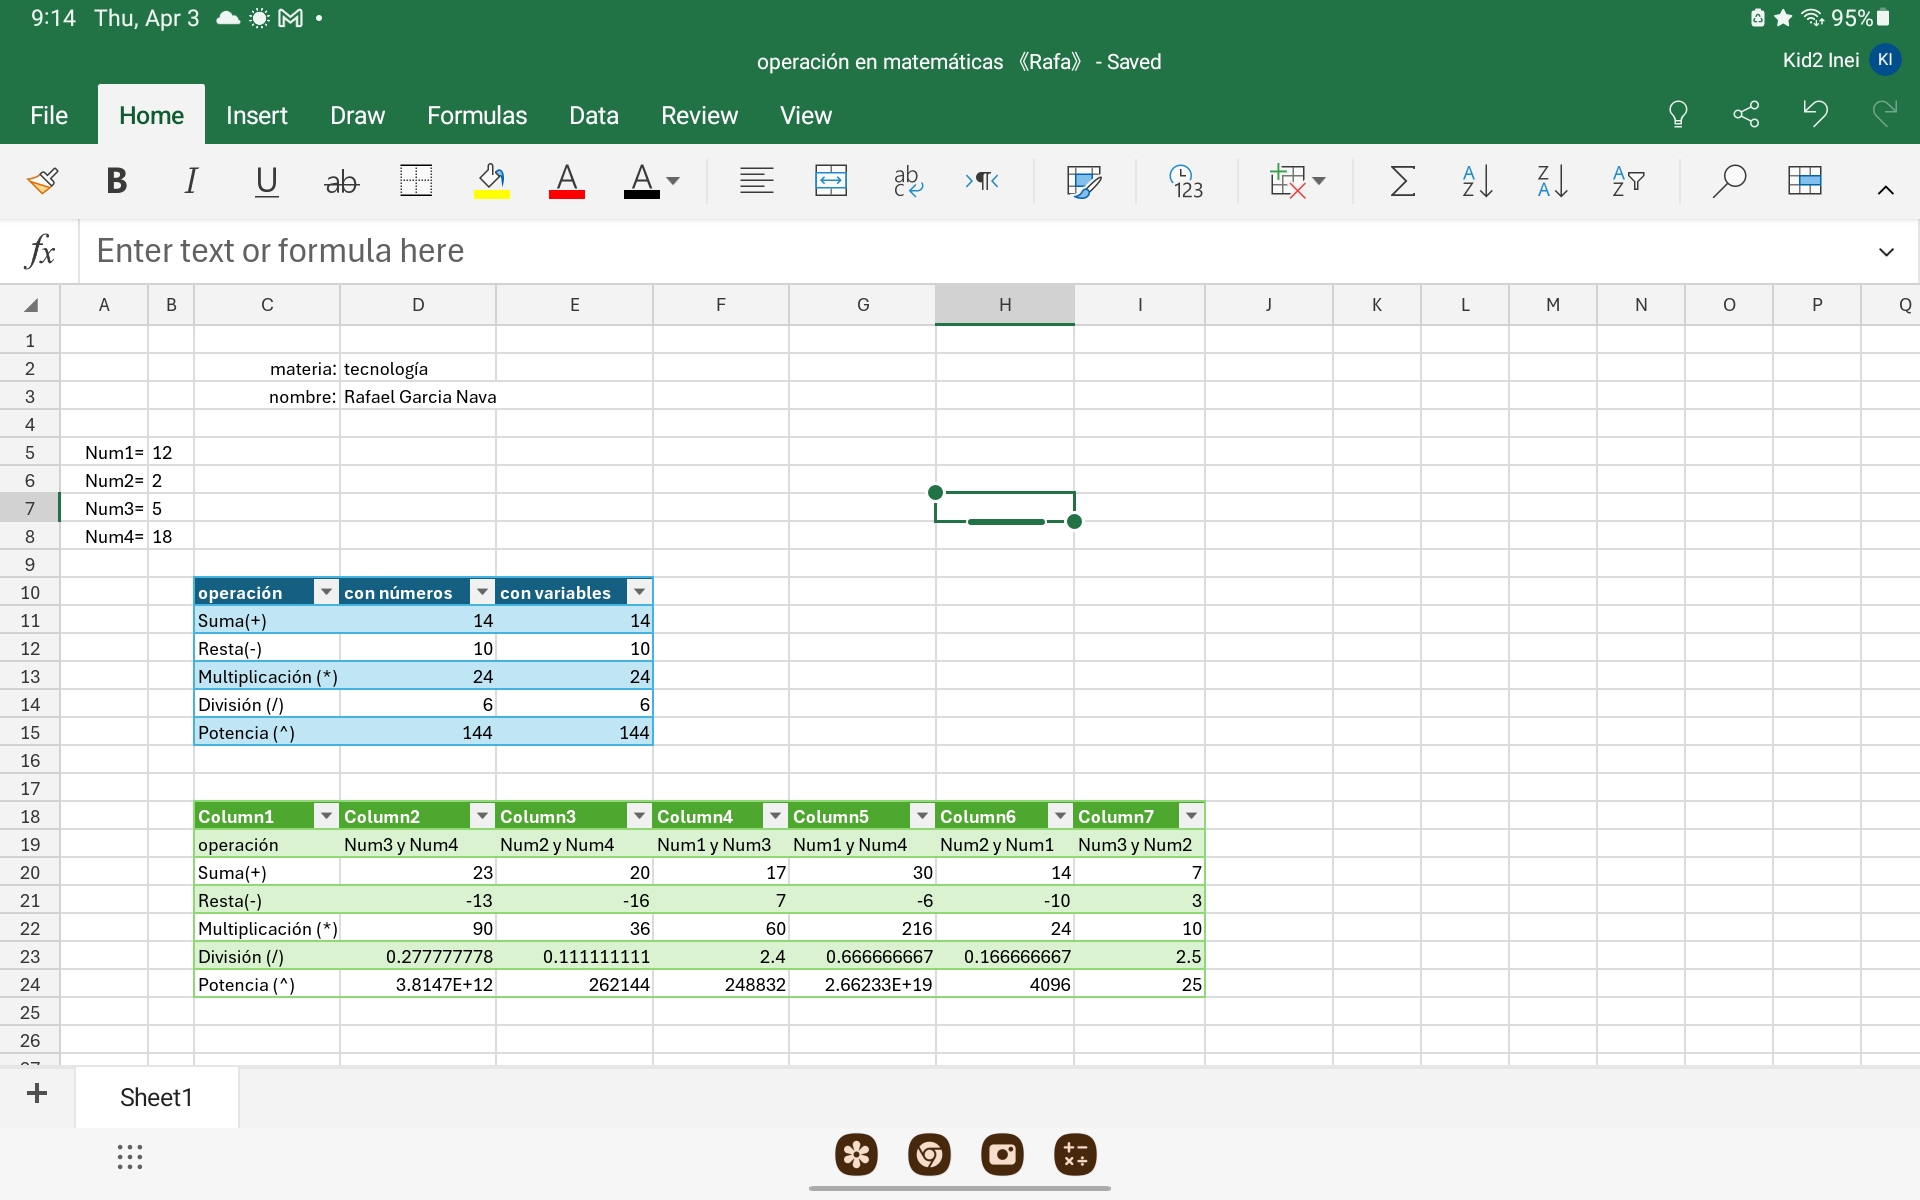Open the Find search magnifier
Image resolution: width=1920 pixels, height=1200 pixels.
(x=1728, y=181)
